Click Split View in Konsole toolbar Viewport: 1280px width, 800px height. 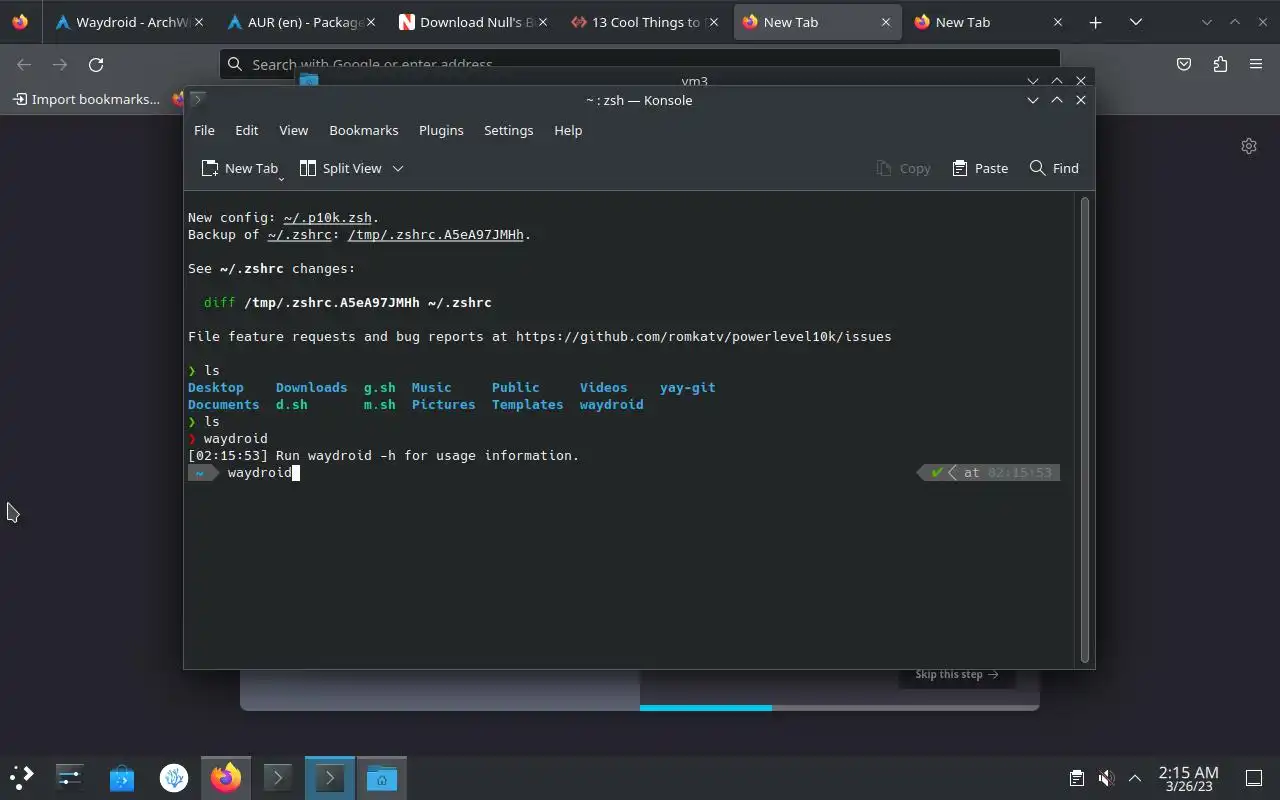(341, 168)
